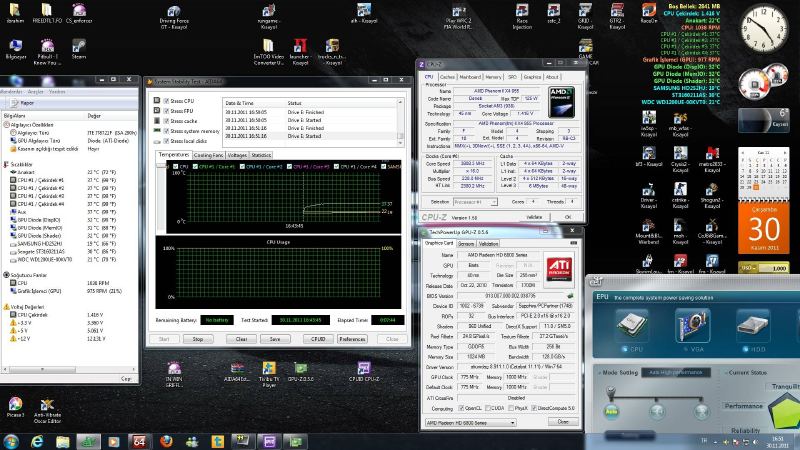
Task: Open the AMD Radeon HD 6800 Series dropdown
Action: pos(470,423)
